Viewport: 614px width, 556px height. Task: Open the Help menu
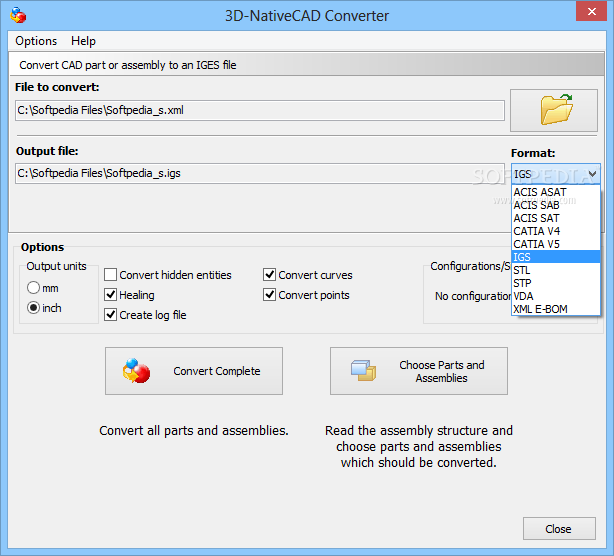point(83,41)
